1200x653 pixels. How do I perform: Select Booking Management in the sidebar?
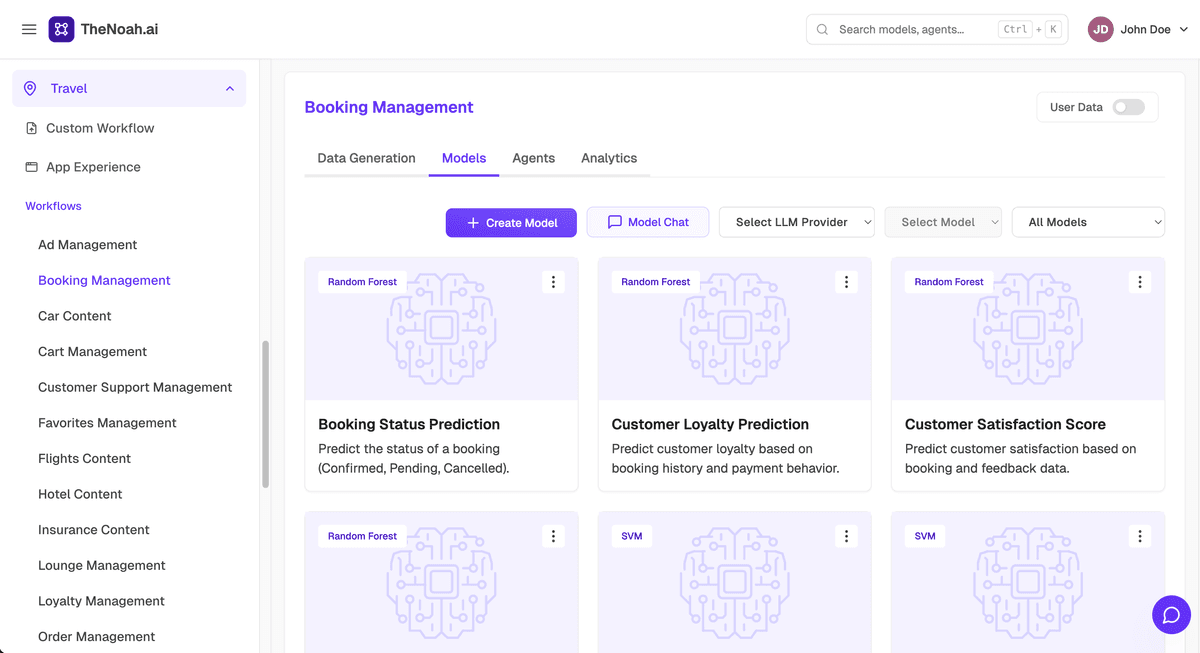pos(104,280)
